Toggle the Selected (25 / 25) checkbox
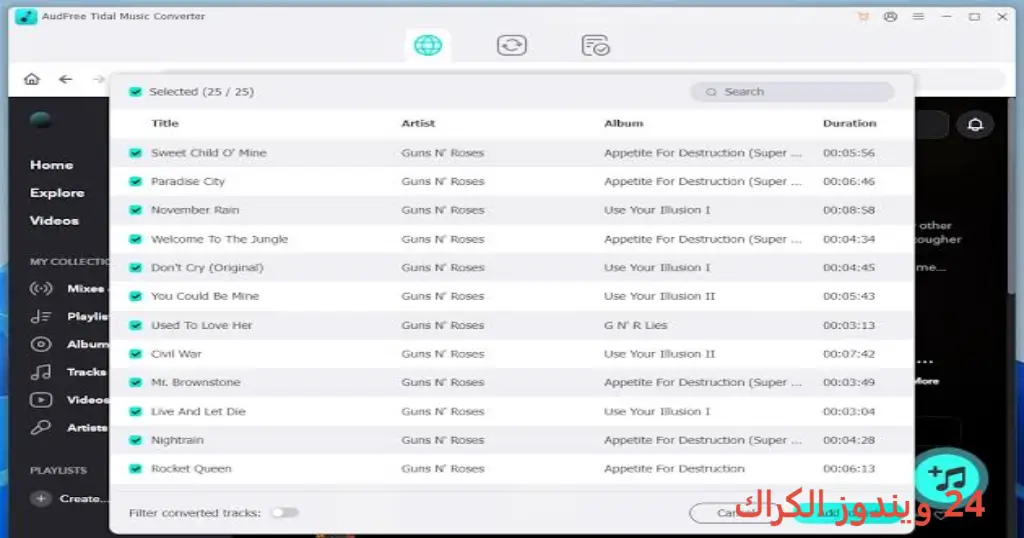The height and width of the screenshot is (538, 1024). (135, 92)
